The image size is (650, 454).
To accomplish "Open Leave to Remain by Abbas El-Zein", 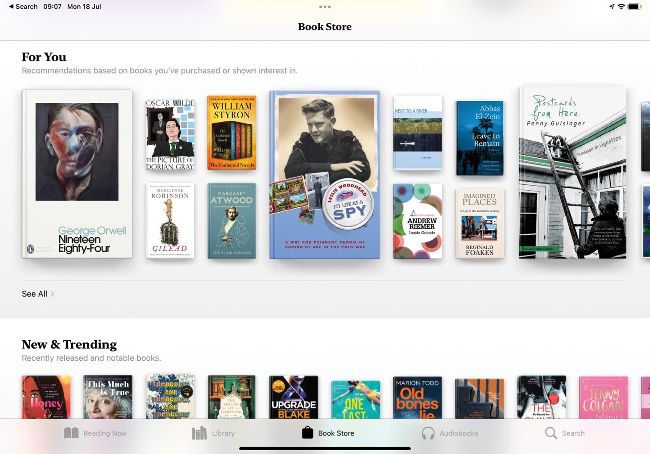I will coord(479,137).
